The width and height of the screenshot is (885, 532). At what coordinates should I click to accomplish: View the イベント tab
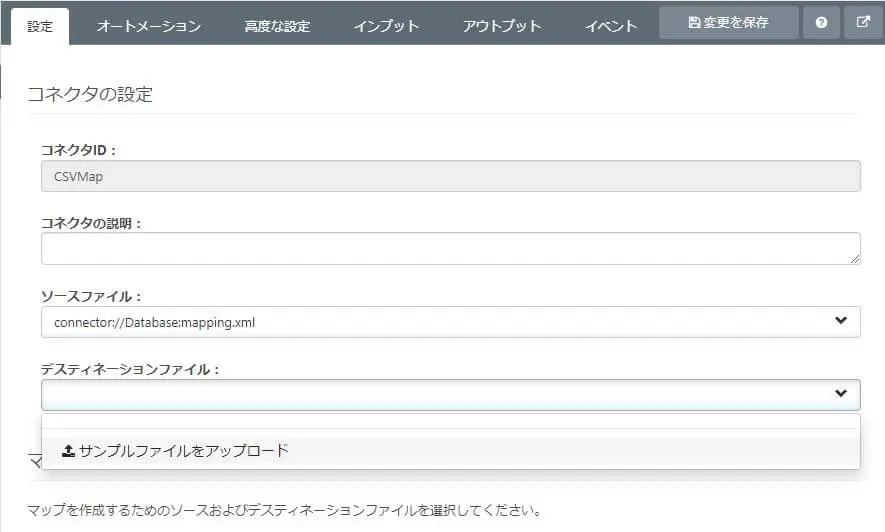tap(610, 26)
